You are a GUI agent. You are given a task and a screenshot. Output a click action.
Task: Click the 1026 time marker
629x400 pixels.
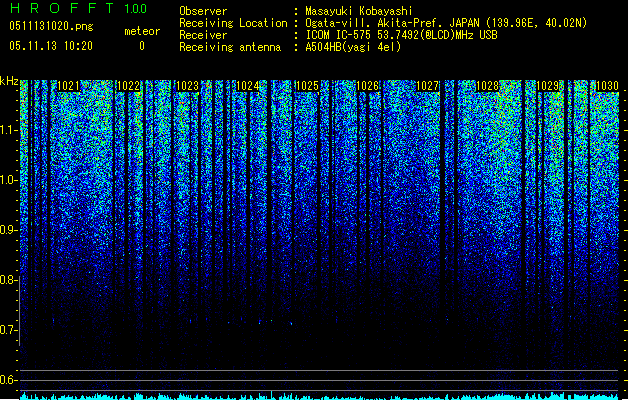367,86
